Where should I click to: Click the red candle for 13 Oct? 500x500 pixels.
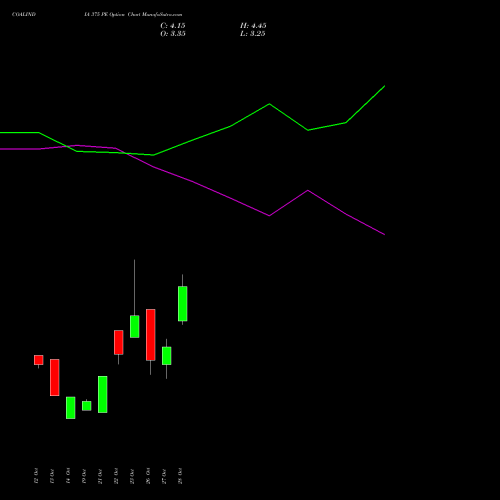click(55, 377)
